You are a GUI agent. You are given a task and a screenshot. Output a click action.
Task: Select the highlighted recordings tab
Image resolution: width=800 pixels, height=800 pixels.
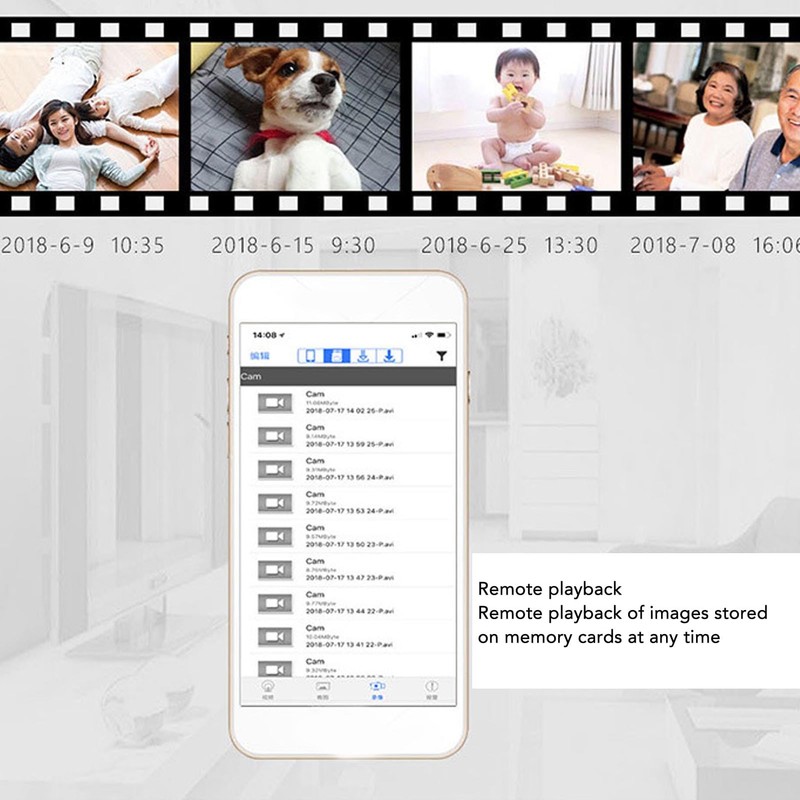click(376, 689)
